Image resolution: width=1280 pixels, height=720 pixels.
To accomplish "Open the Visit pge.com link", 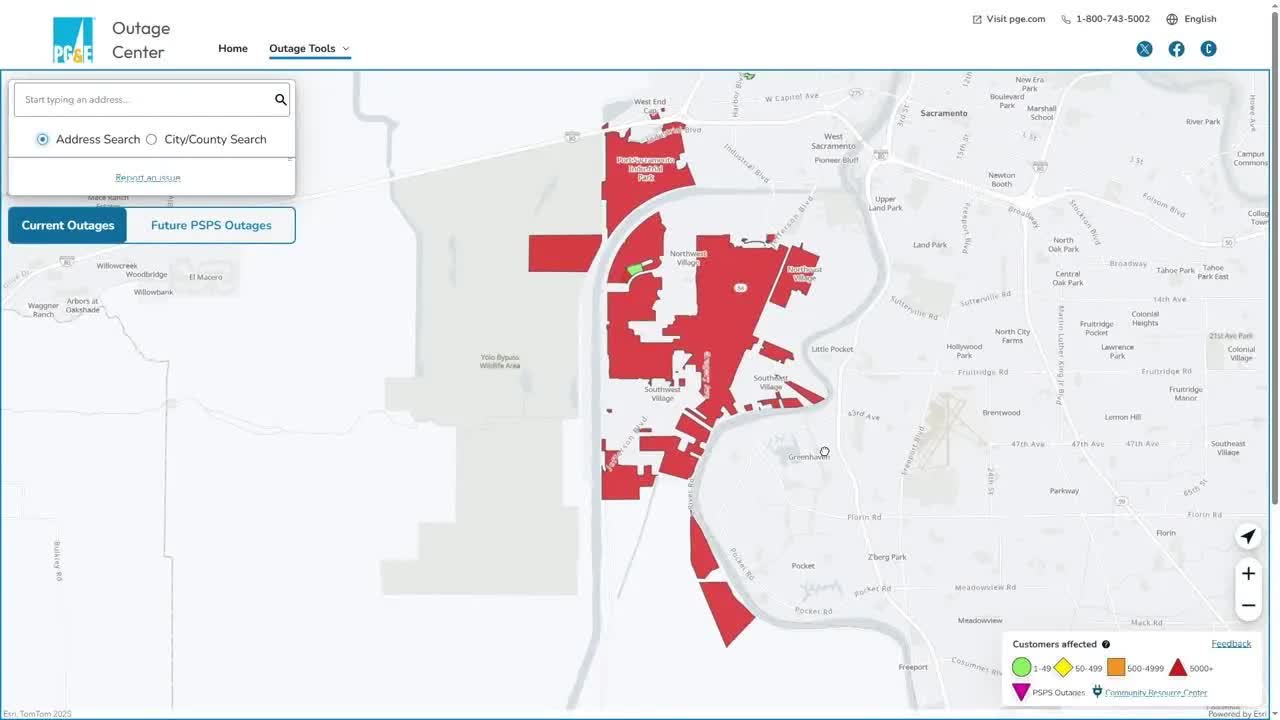I will (x=1015, y=19).
